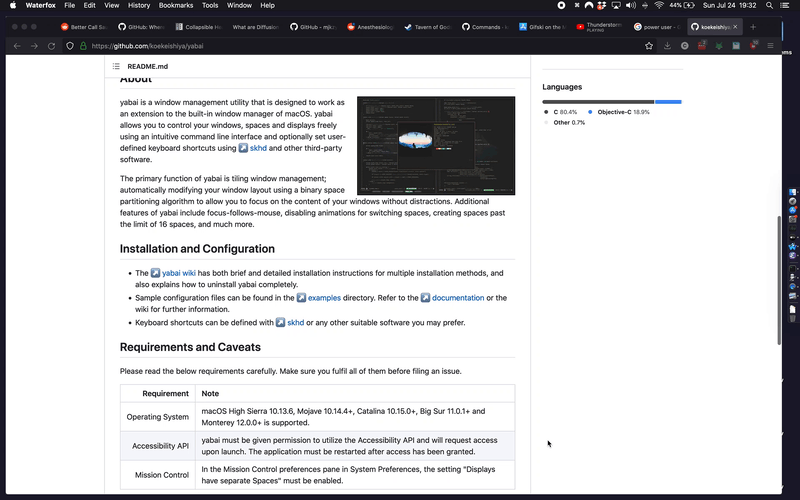Open the skhd link in About paragraph
Image resolution: width=800 pixels, height=500 pixels.
(258, 148)
